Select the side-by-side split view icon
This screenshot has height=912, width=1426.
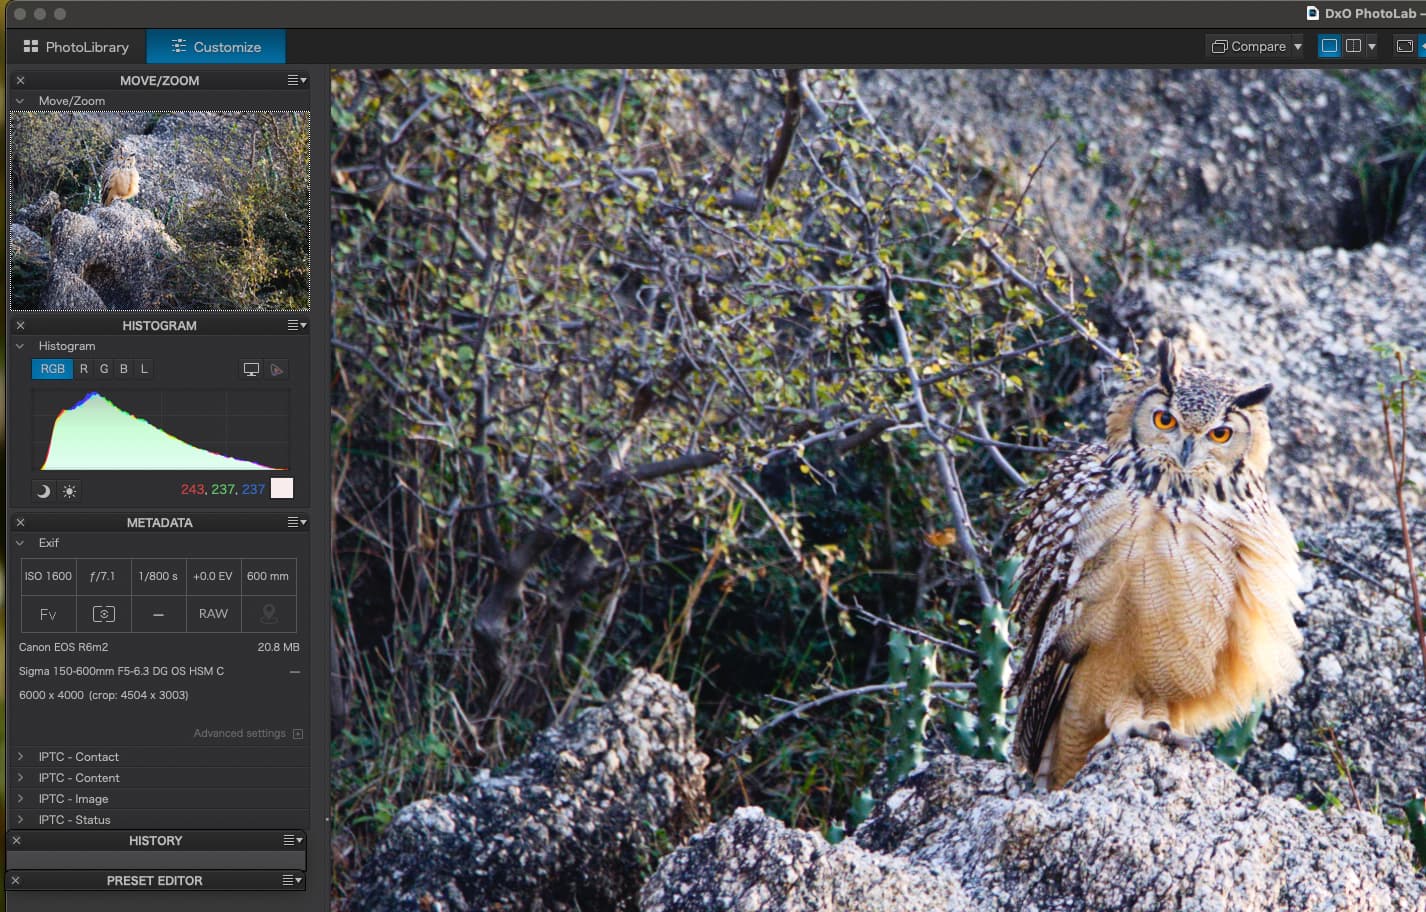click(1353, 46)
